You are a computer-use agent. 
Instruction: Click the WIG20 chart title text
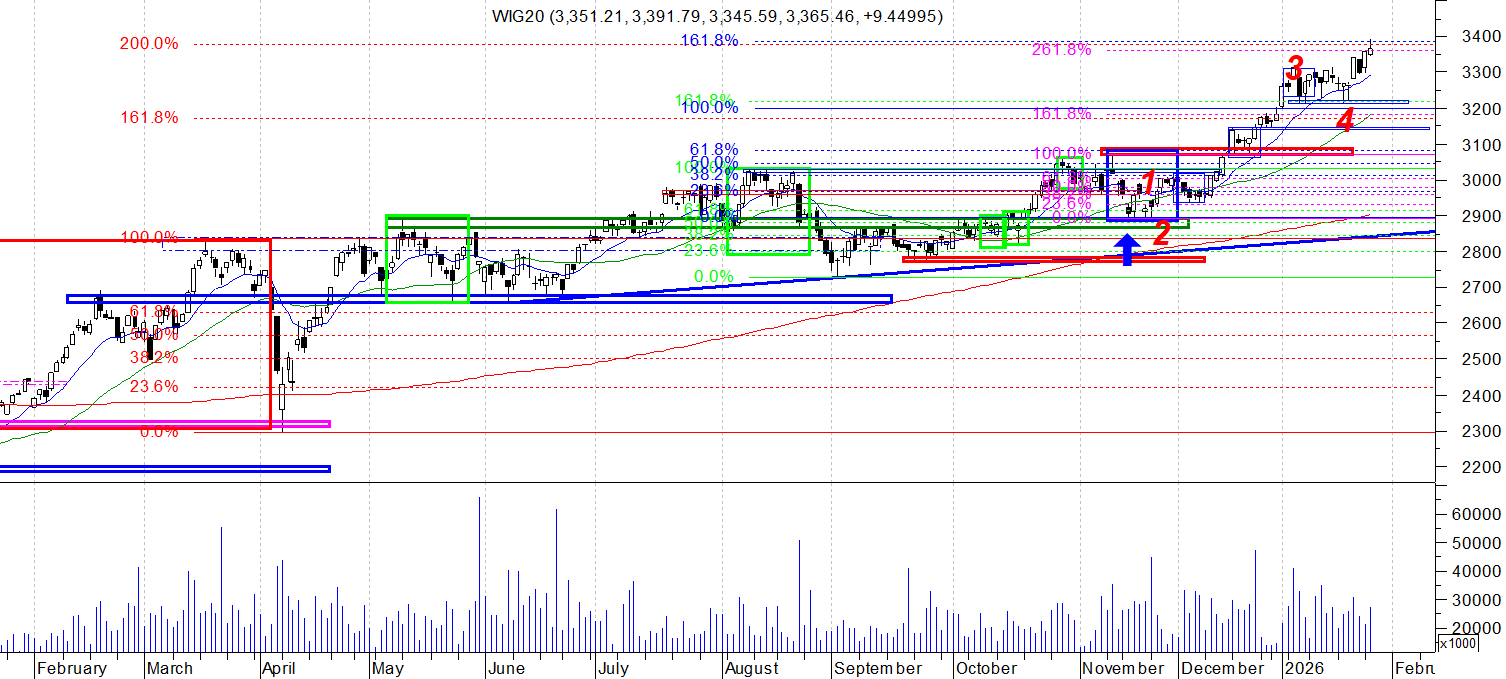click(716, 16)
